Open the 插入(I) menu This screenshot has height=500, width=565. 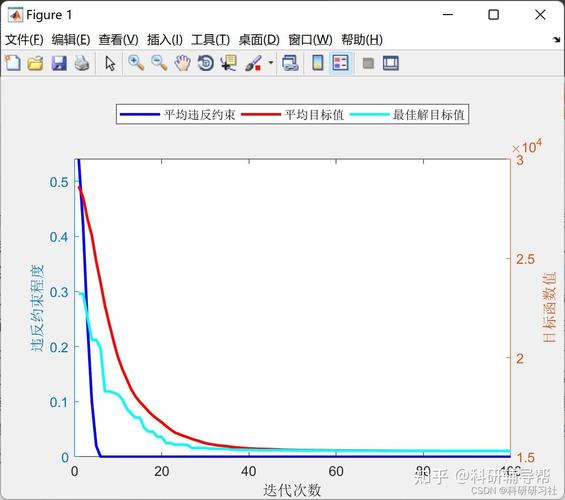pyautogui.click(x=165, y=40)
